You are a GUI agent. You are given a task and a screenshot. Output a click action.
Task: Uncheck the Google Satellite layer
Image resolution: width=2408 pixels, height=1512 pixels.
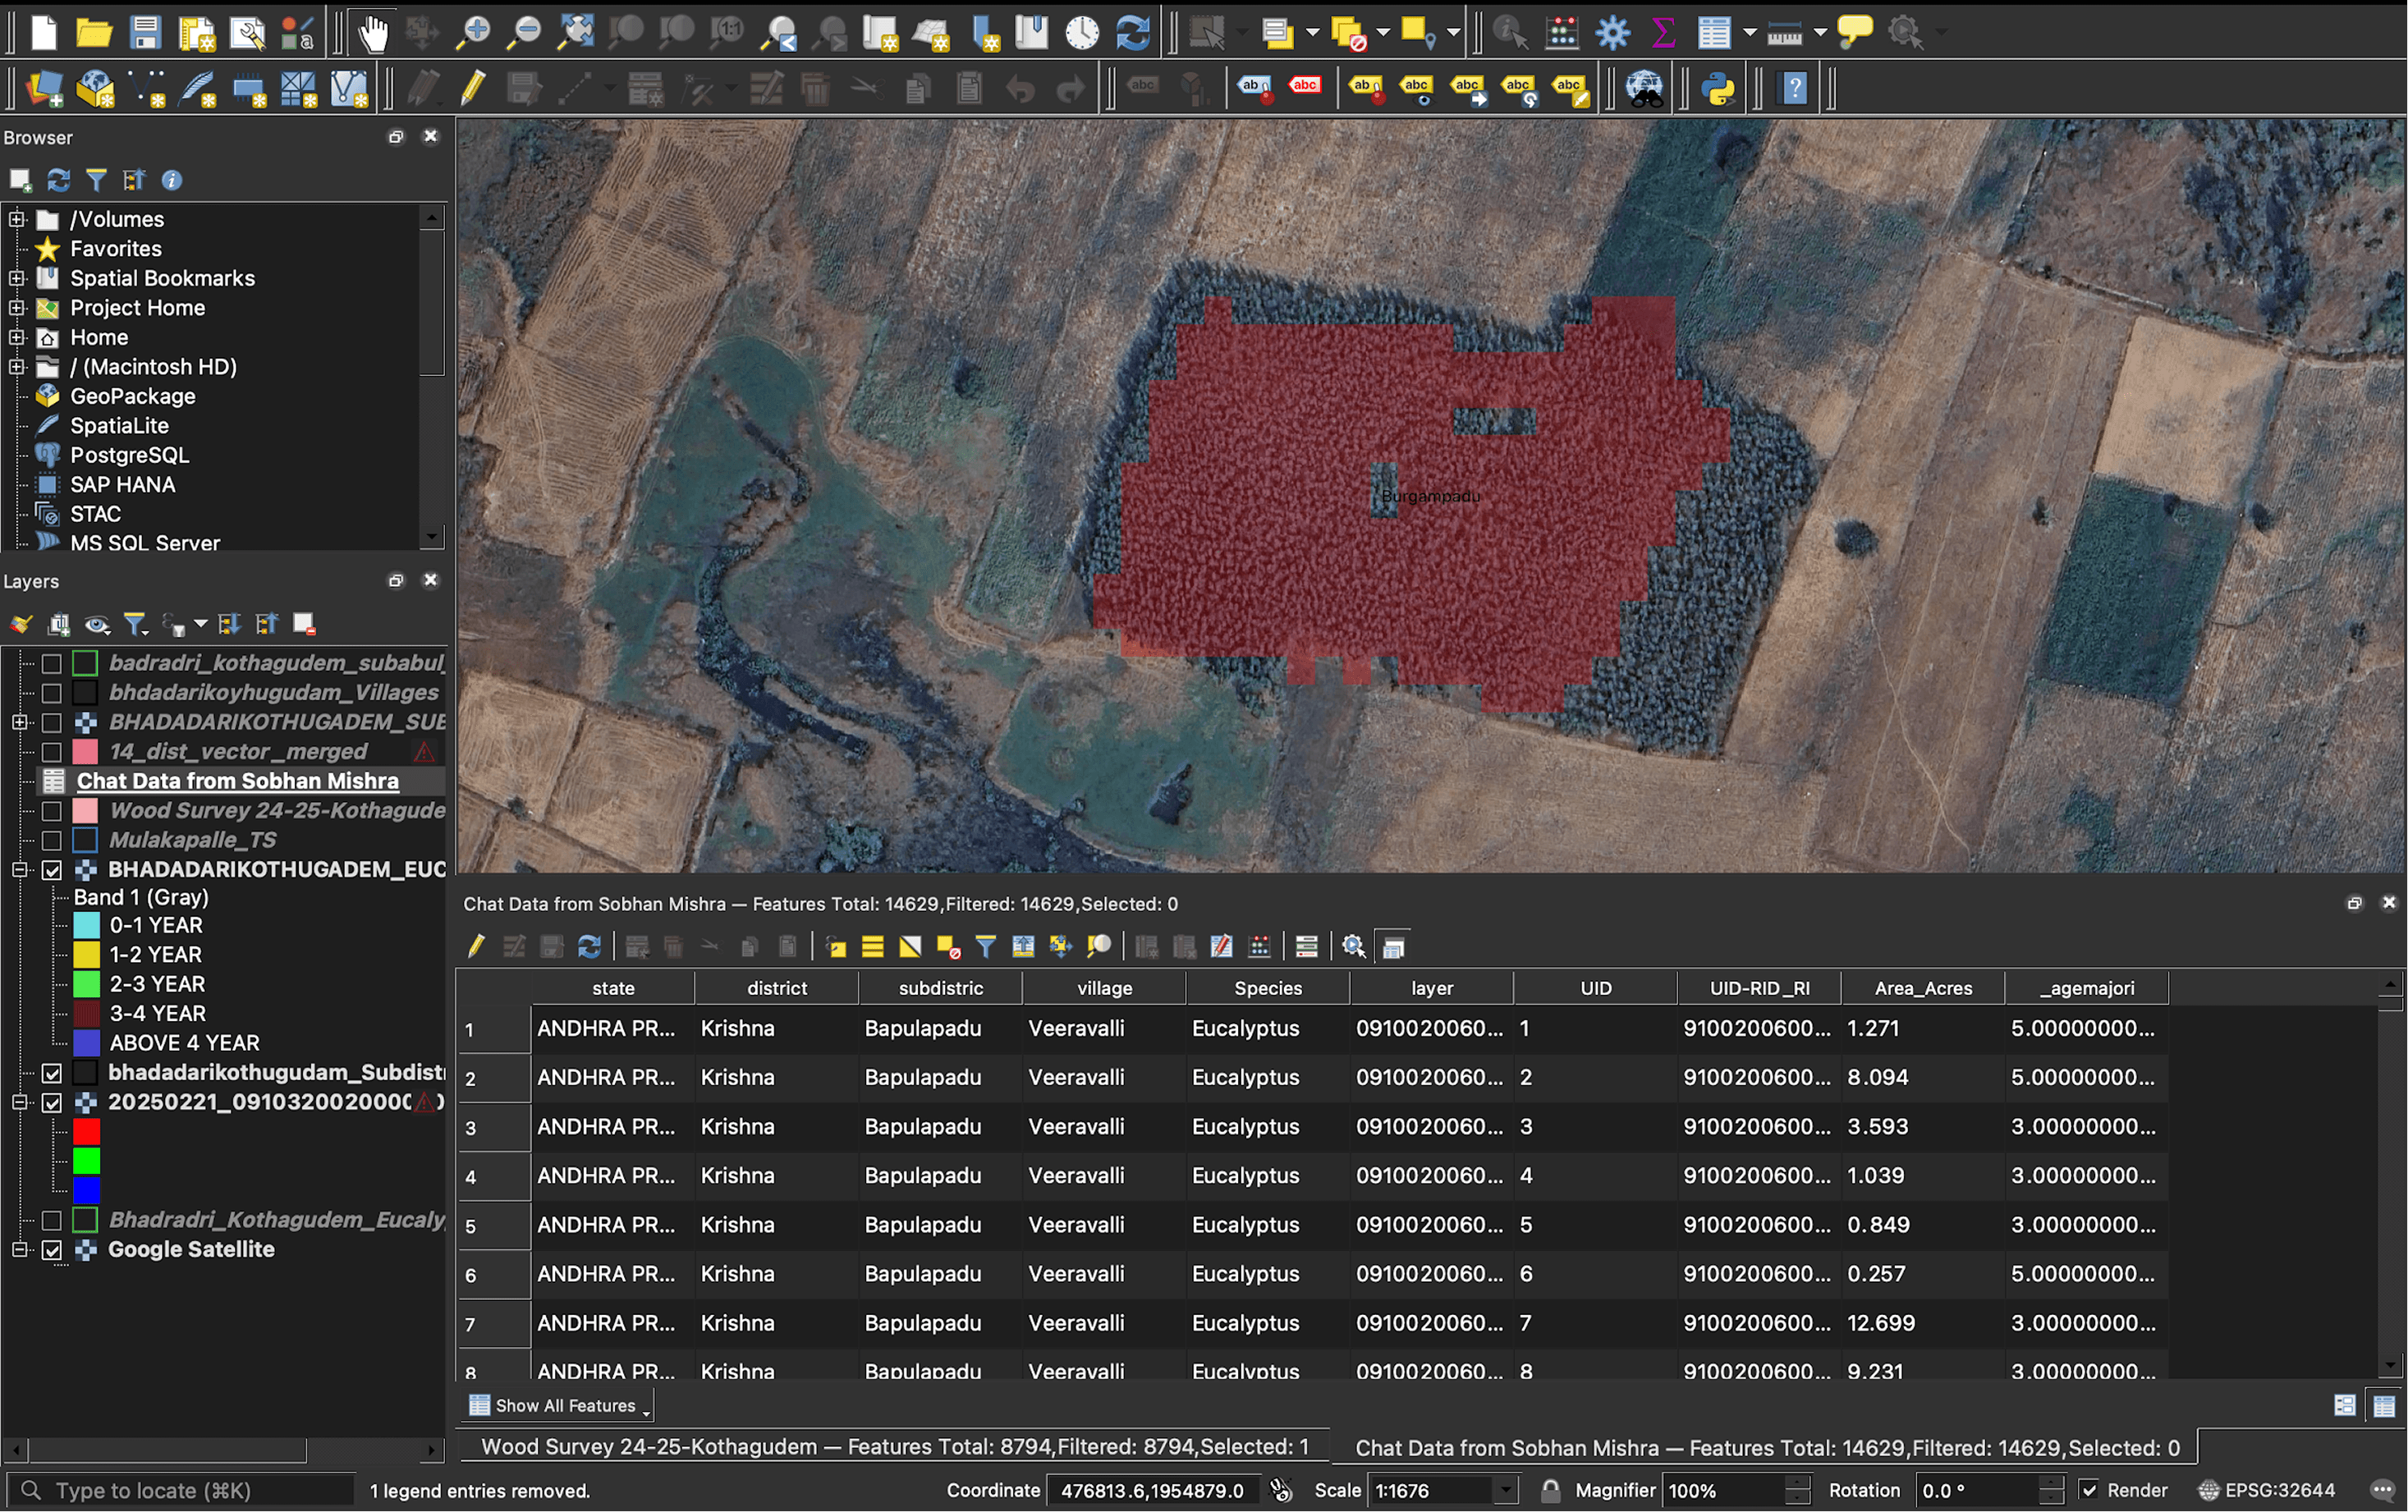[x=52, y=1250]
